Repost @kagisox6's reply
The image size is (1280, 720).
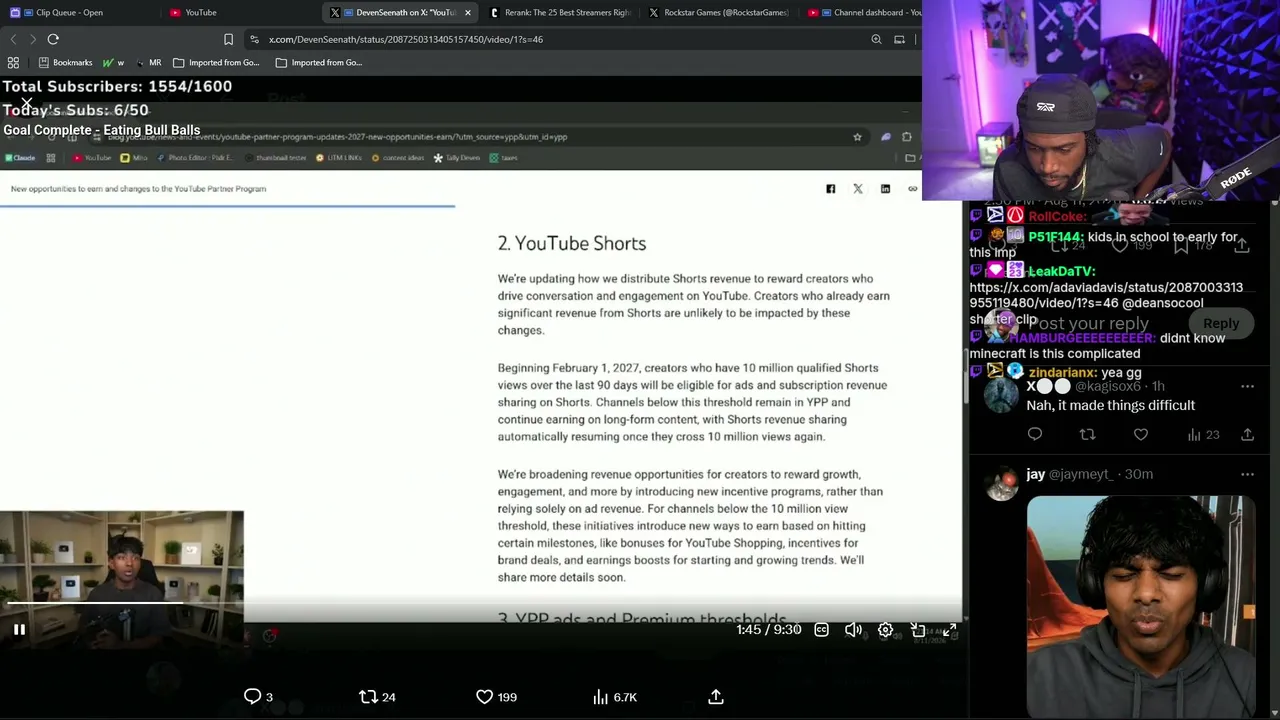(x=1087, y=434)
